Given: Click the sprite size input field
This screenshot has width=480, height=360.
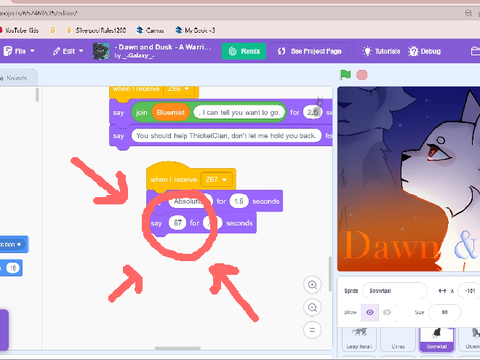Looking at the screenshot, I should point(445,312).
